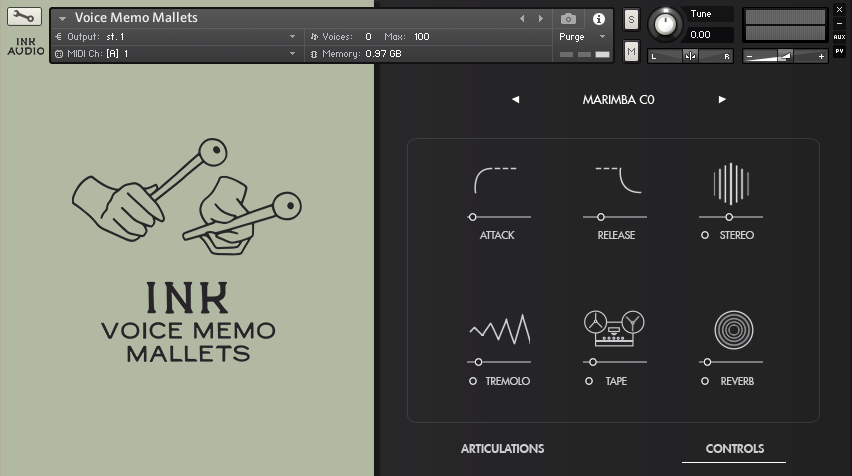
Task: Click the stereo width icon
Action: 731,183
